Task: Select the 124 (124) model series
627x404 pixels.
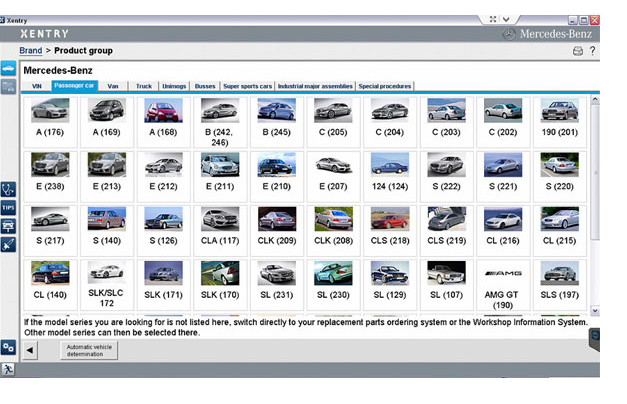Action: coord(390,176)
